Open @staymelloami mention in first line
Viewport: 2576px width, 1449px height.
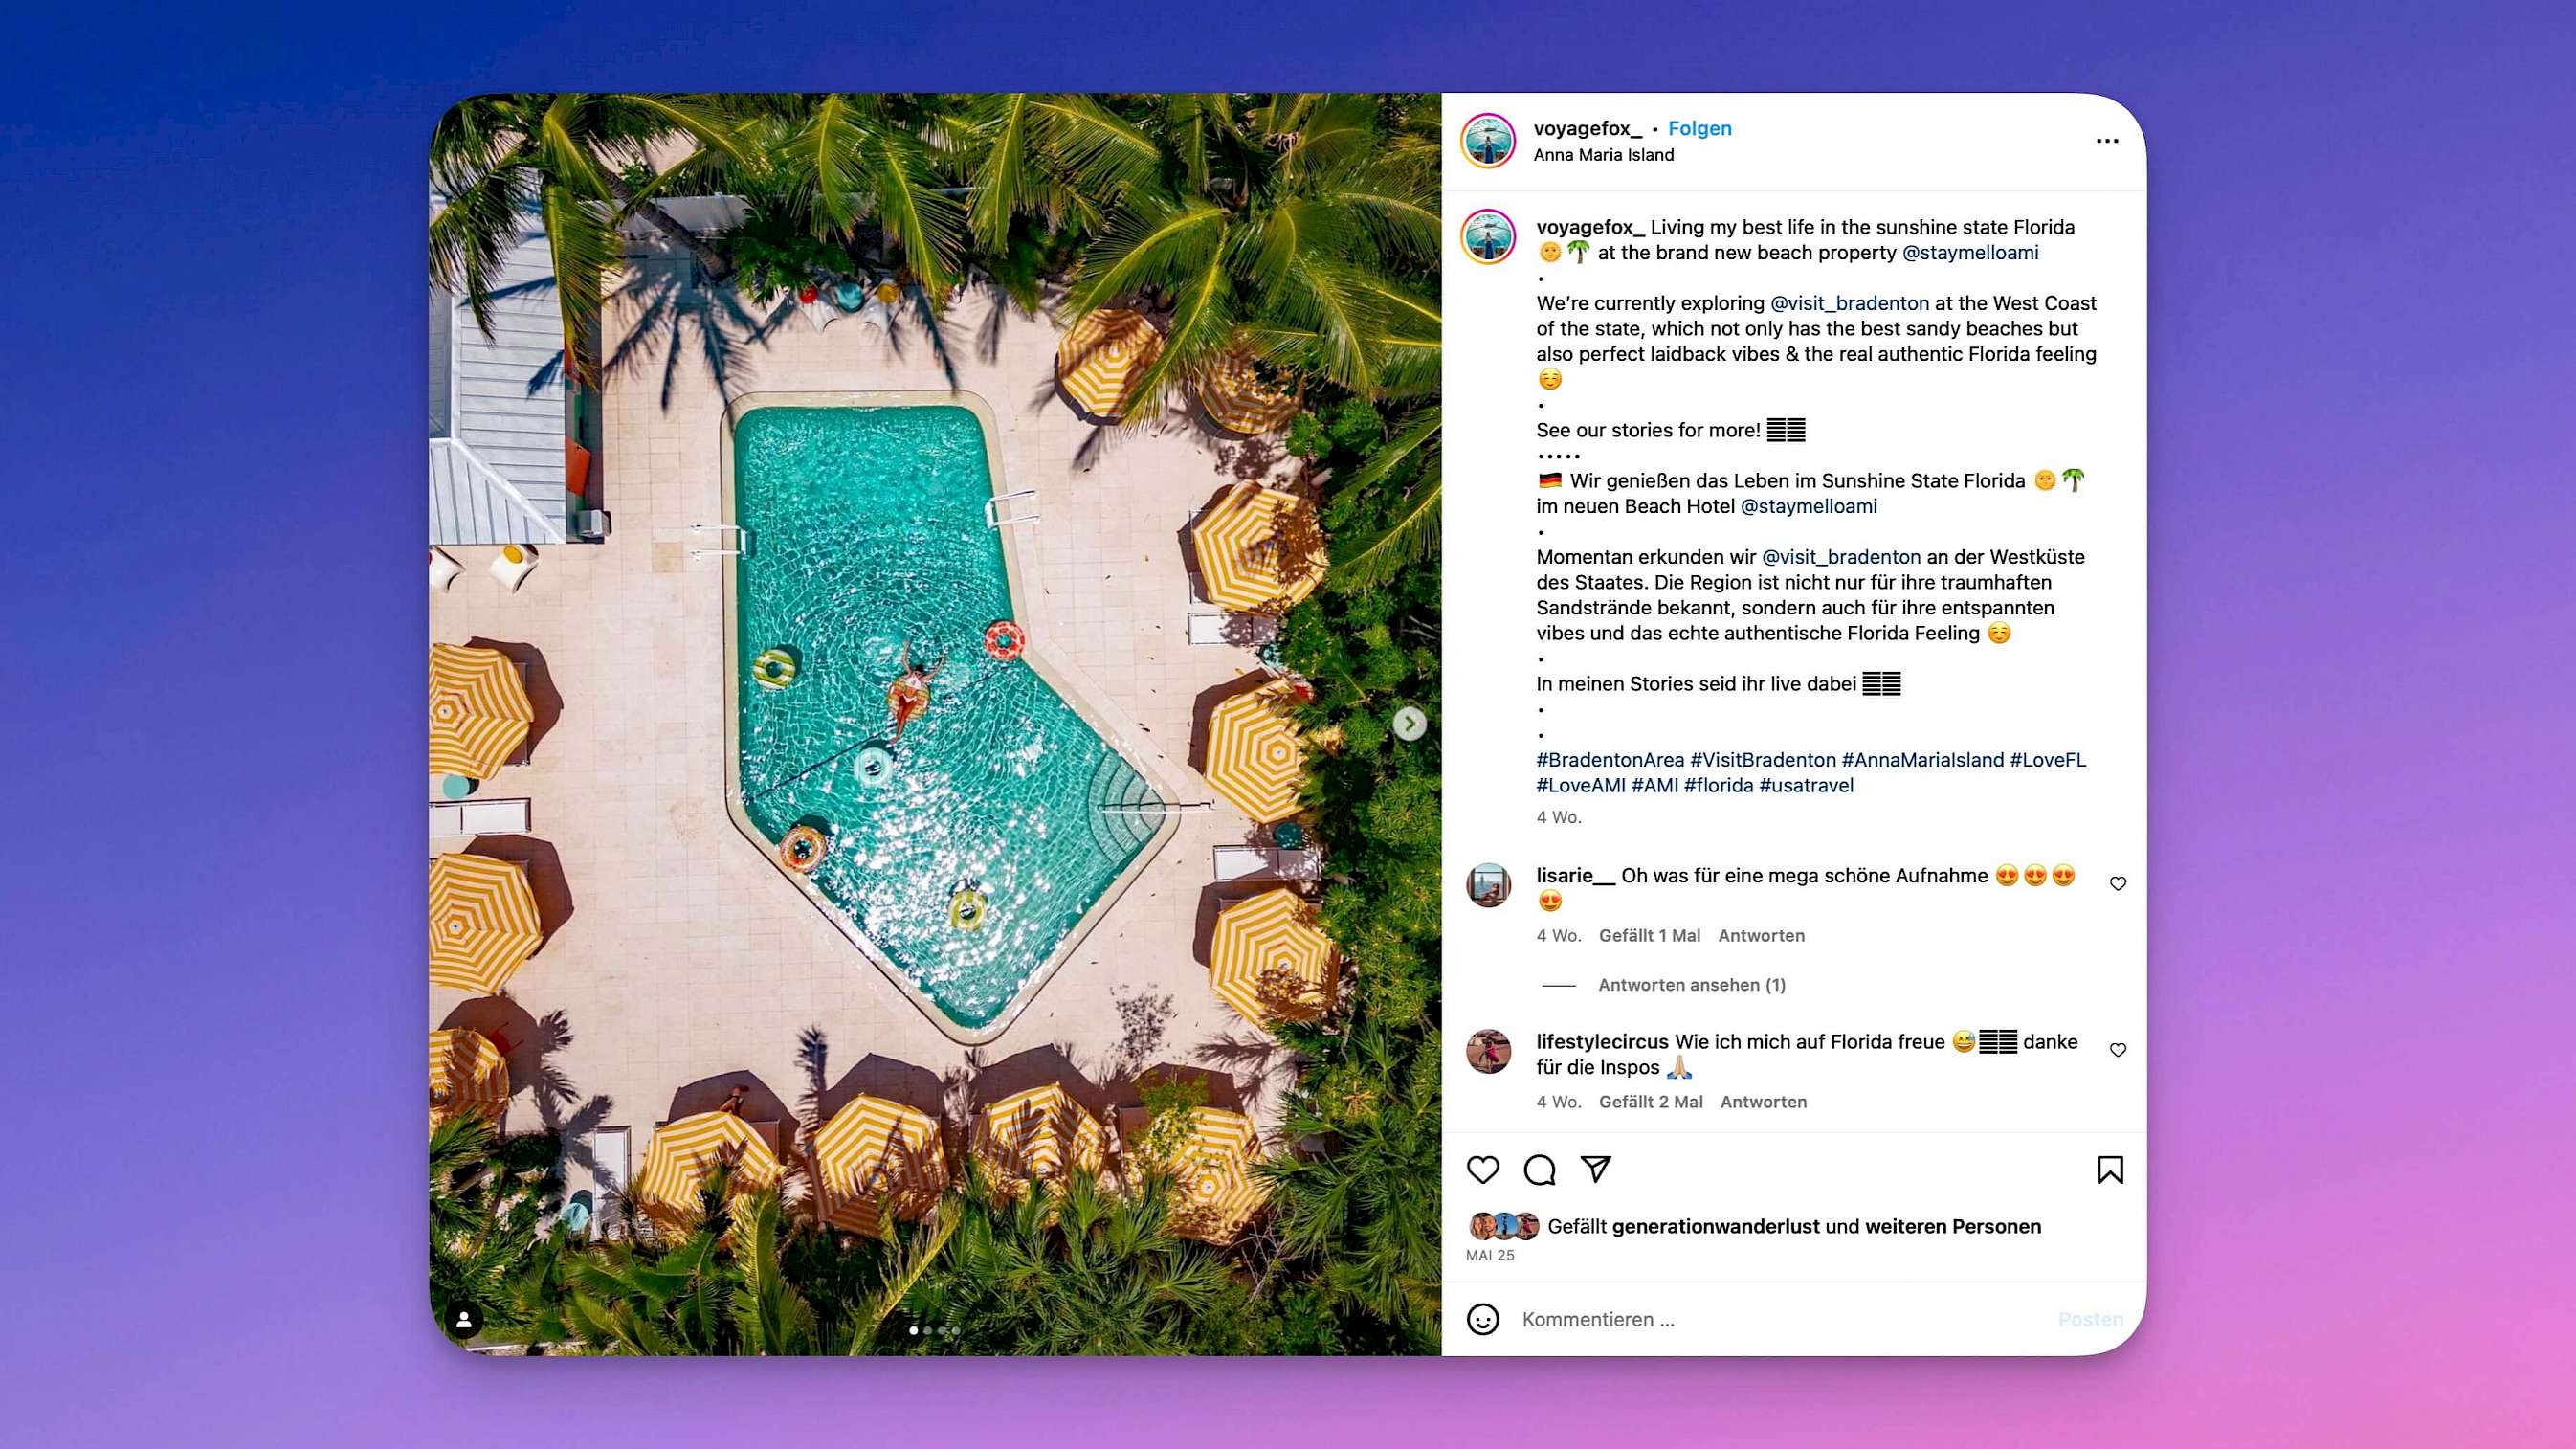coord(1970,253)
